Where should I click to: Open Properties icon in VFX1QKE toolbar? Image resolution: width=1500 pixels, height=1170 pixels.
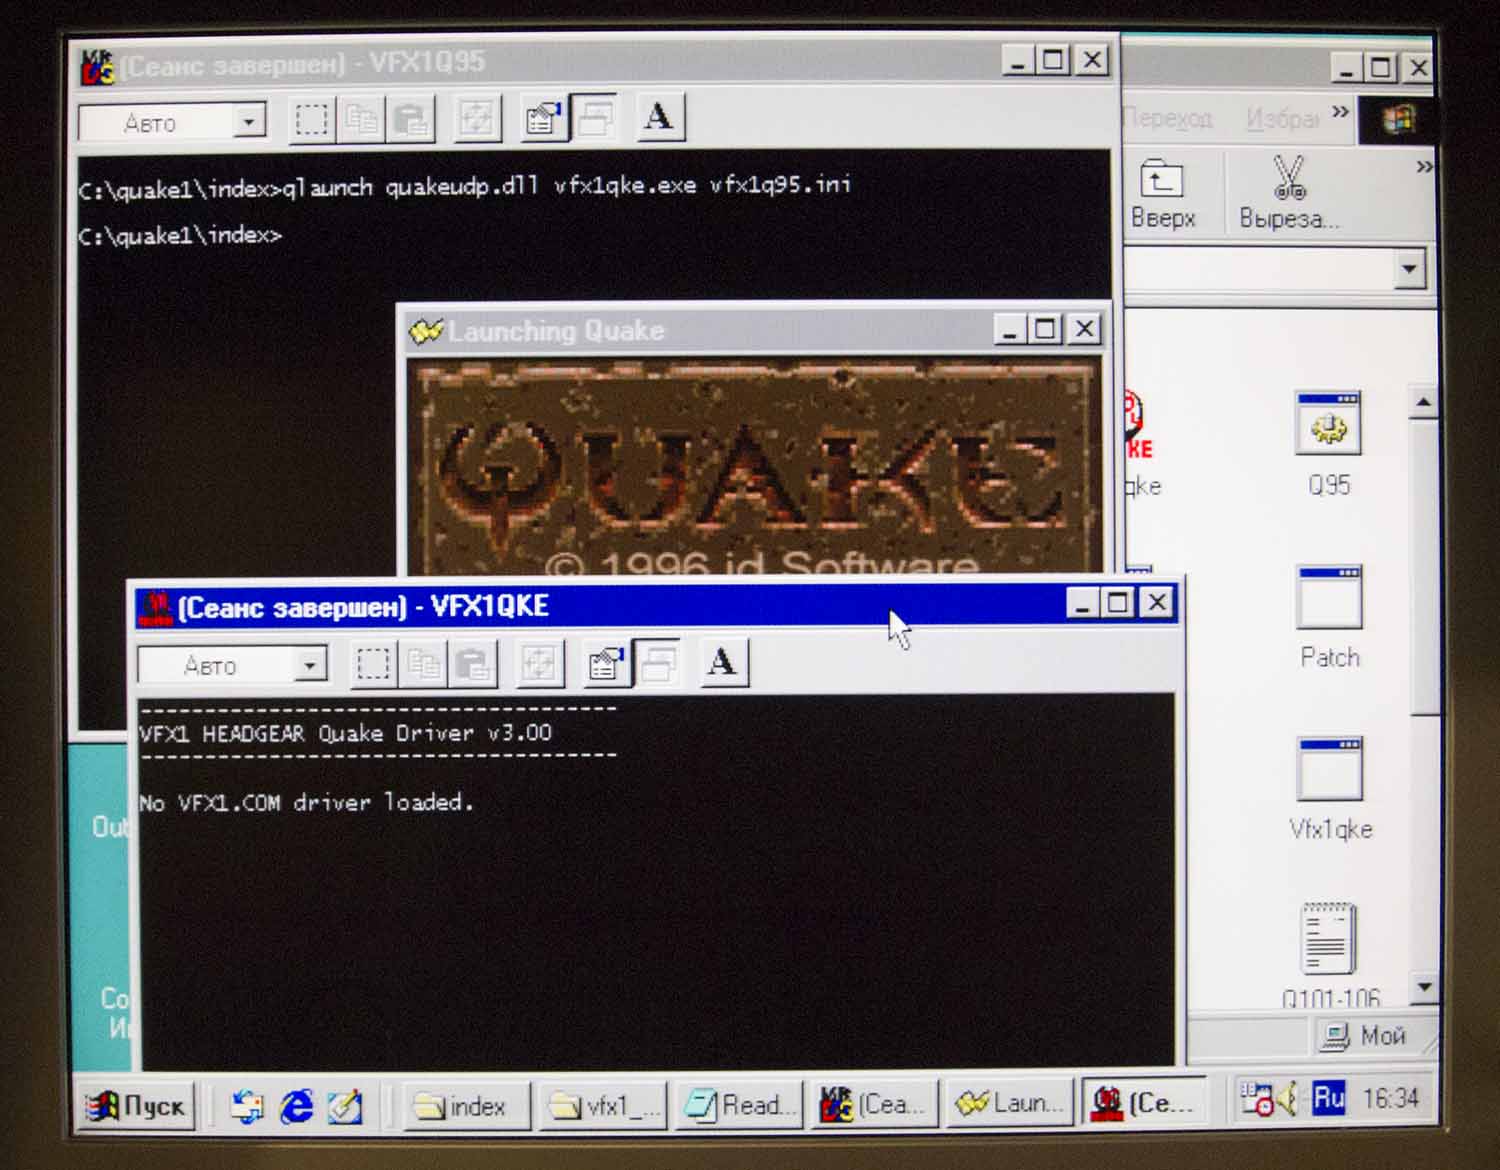point(606,664)
